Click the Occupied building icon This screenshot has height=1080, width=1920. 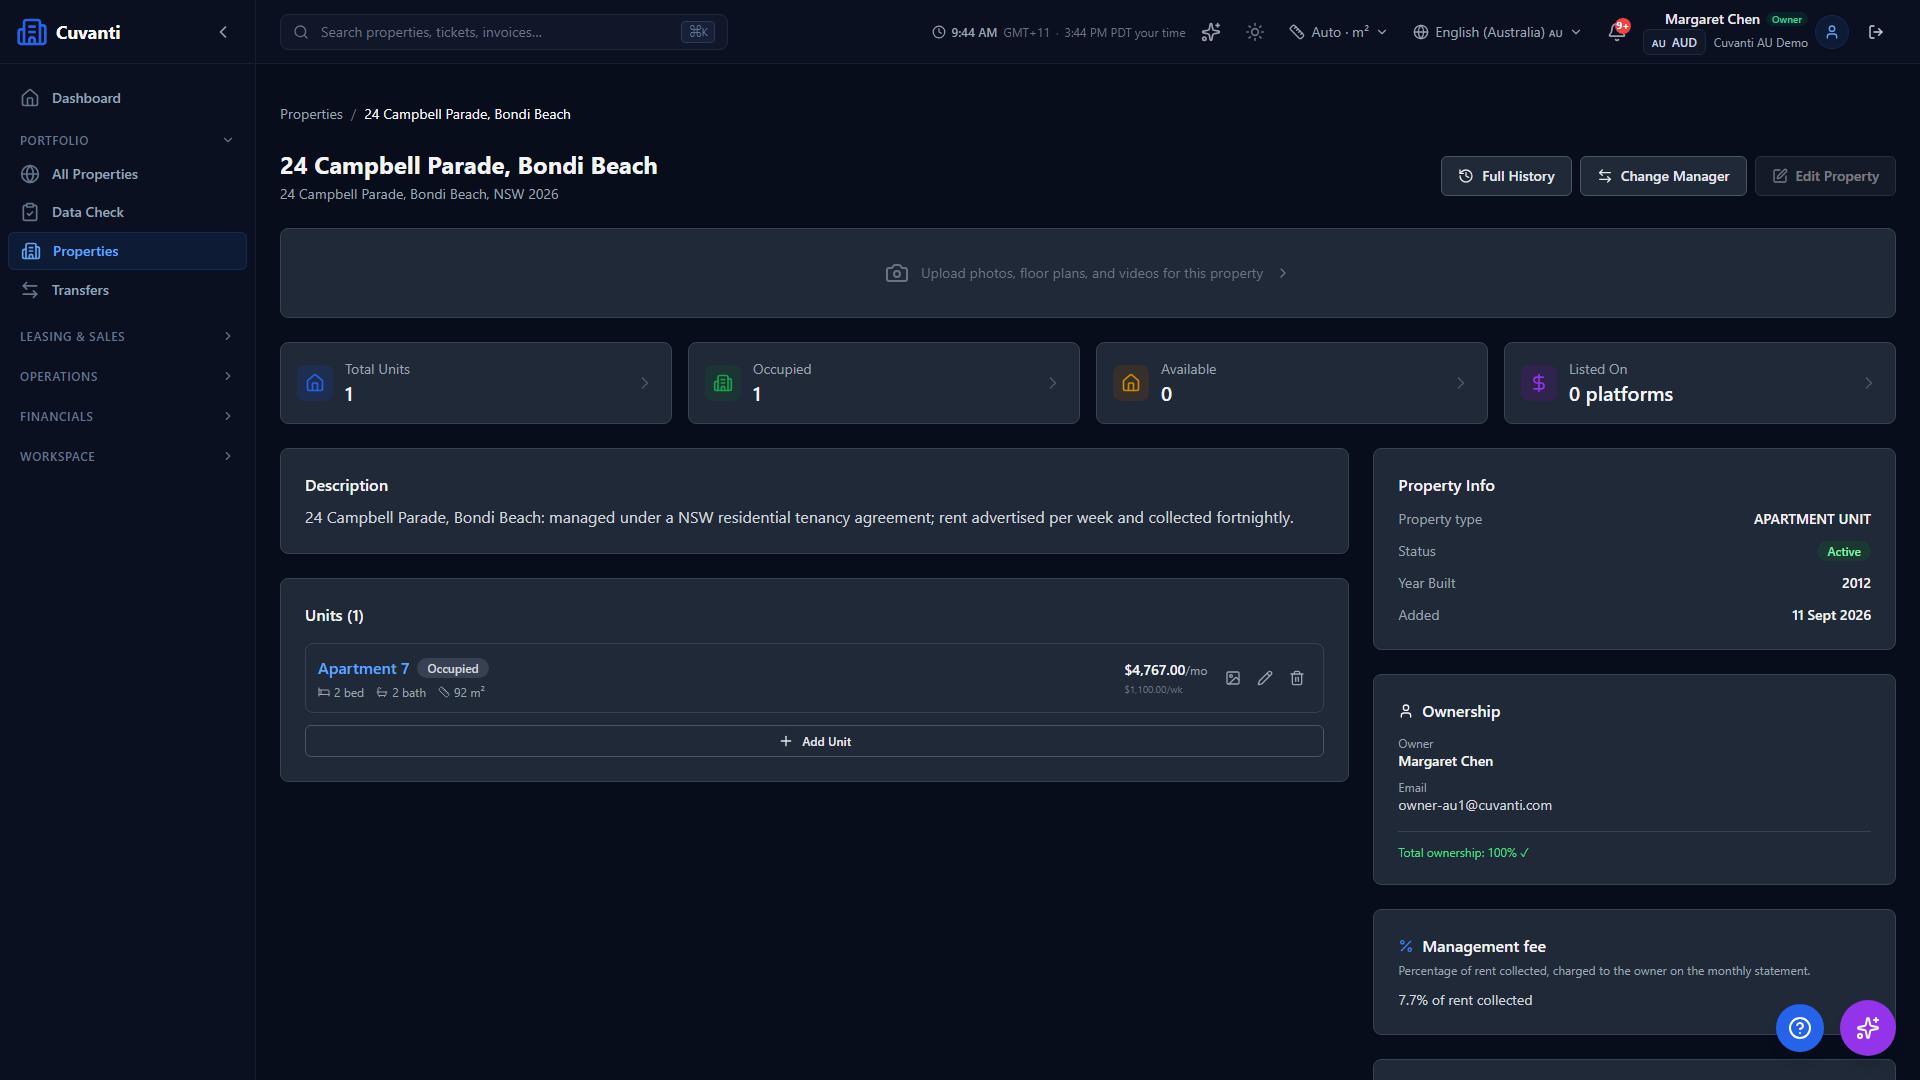click(723, 383)
